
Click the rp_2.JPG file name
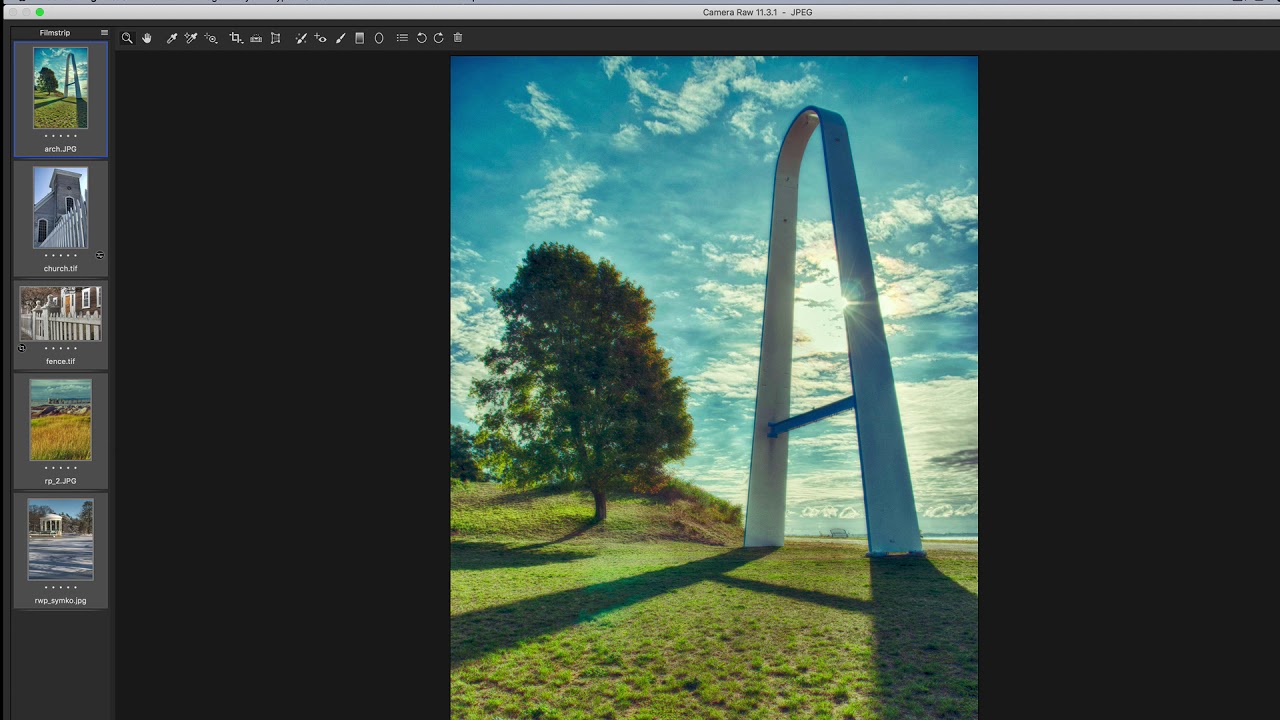pyautogui.click(x=60, y=481)
